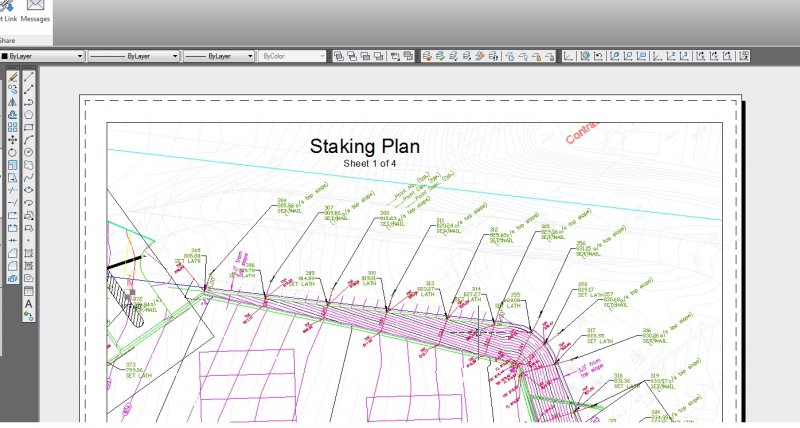800x428 pixels.
Task: Click Change to Current Layer icon
Action: (x=440, y=56)
